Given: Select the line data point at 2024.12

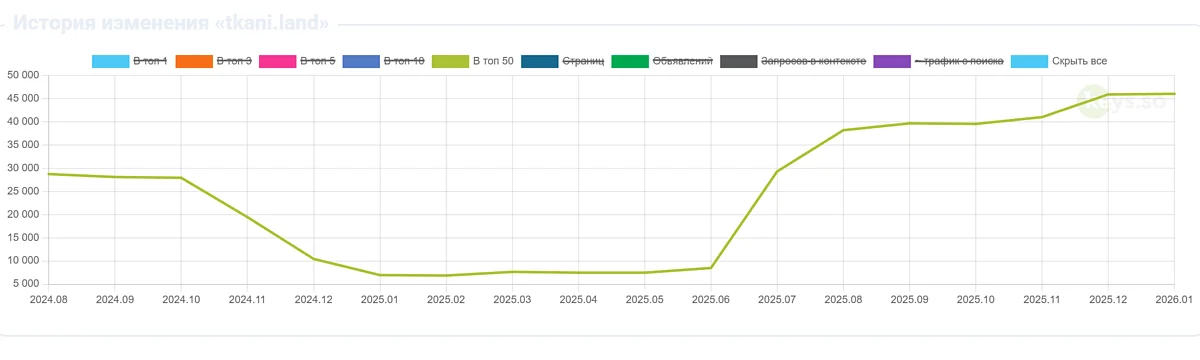Looking at the screenshot, I should [314, 259].
